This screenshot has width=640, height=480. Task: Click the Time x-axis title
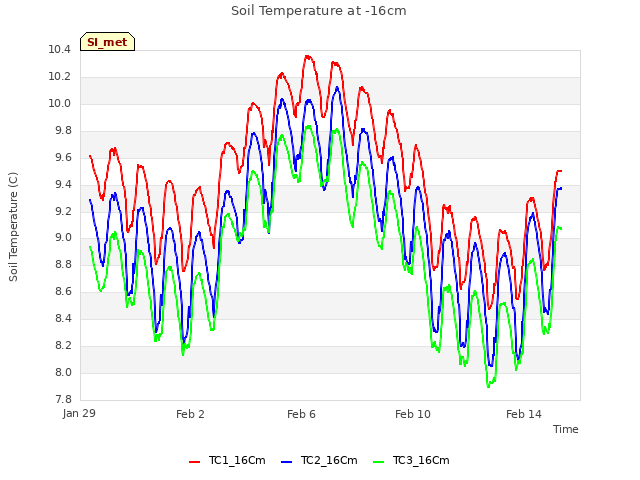pyautogui.click(x=566, y=429)
